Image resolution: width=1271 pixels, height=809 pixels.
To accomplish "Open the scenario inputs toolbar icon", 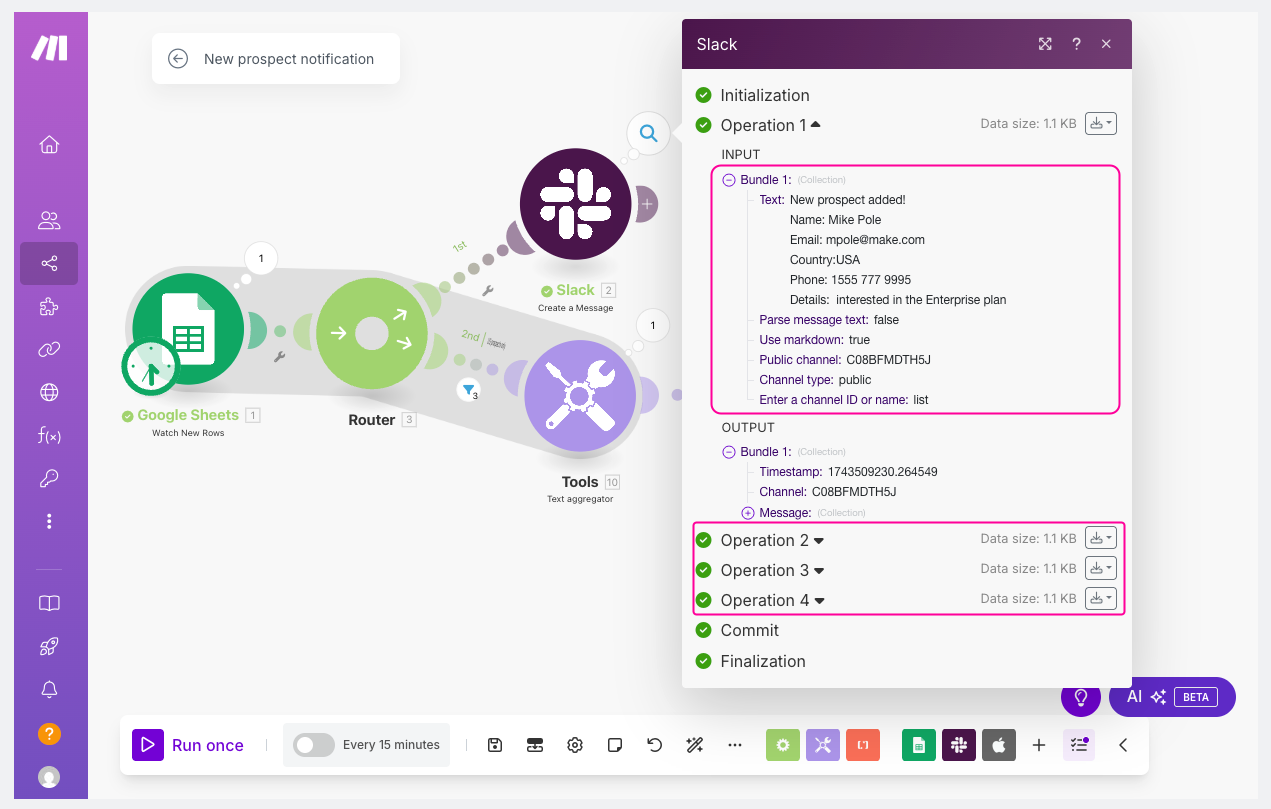I will (535, 745).
